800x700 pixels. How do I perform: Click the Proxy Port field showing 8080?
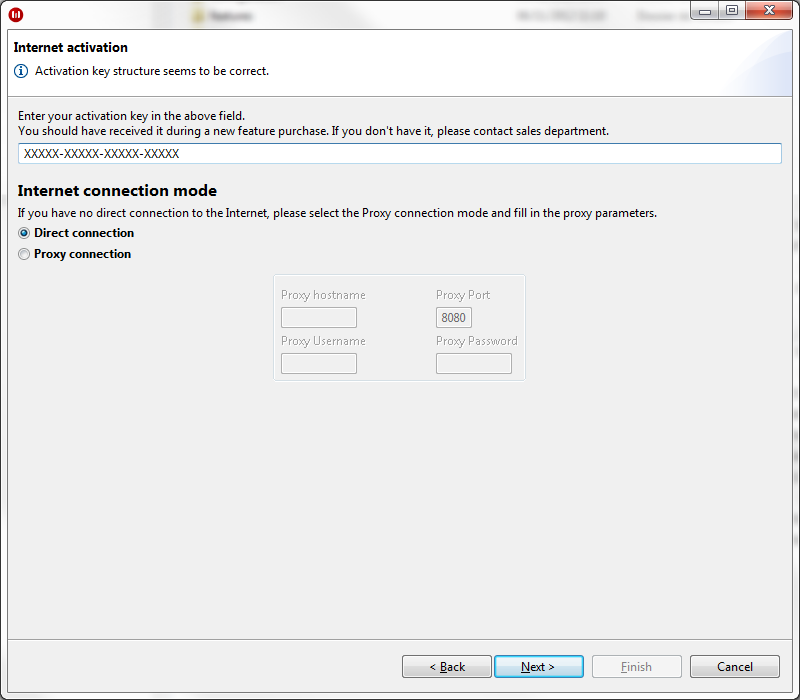point(454,317)
